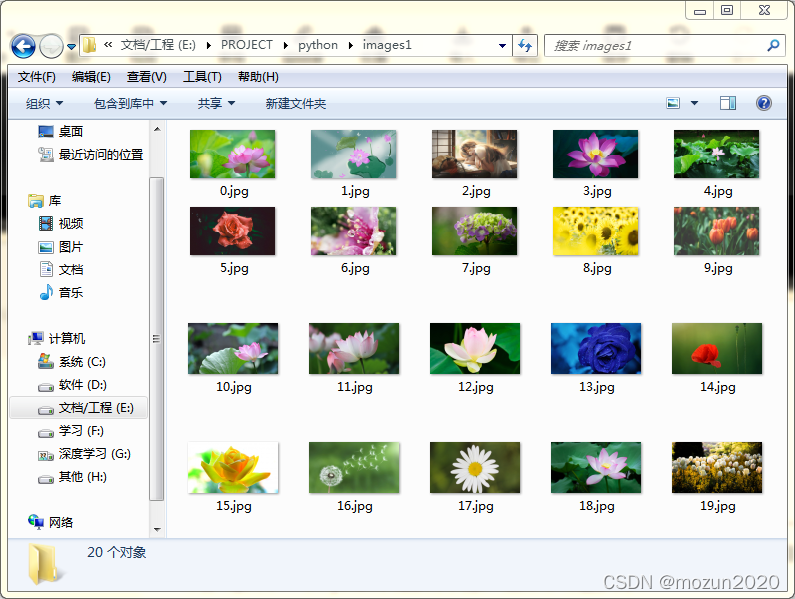Open the 视频 library
Screen dimensions: 795x599
pyautogui.click(x=61, y=224)
